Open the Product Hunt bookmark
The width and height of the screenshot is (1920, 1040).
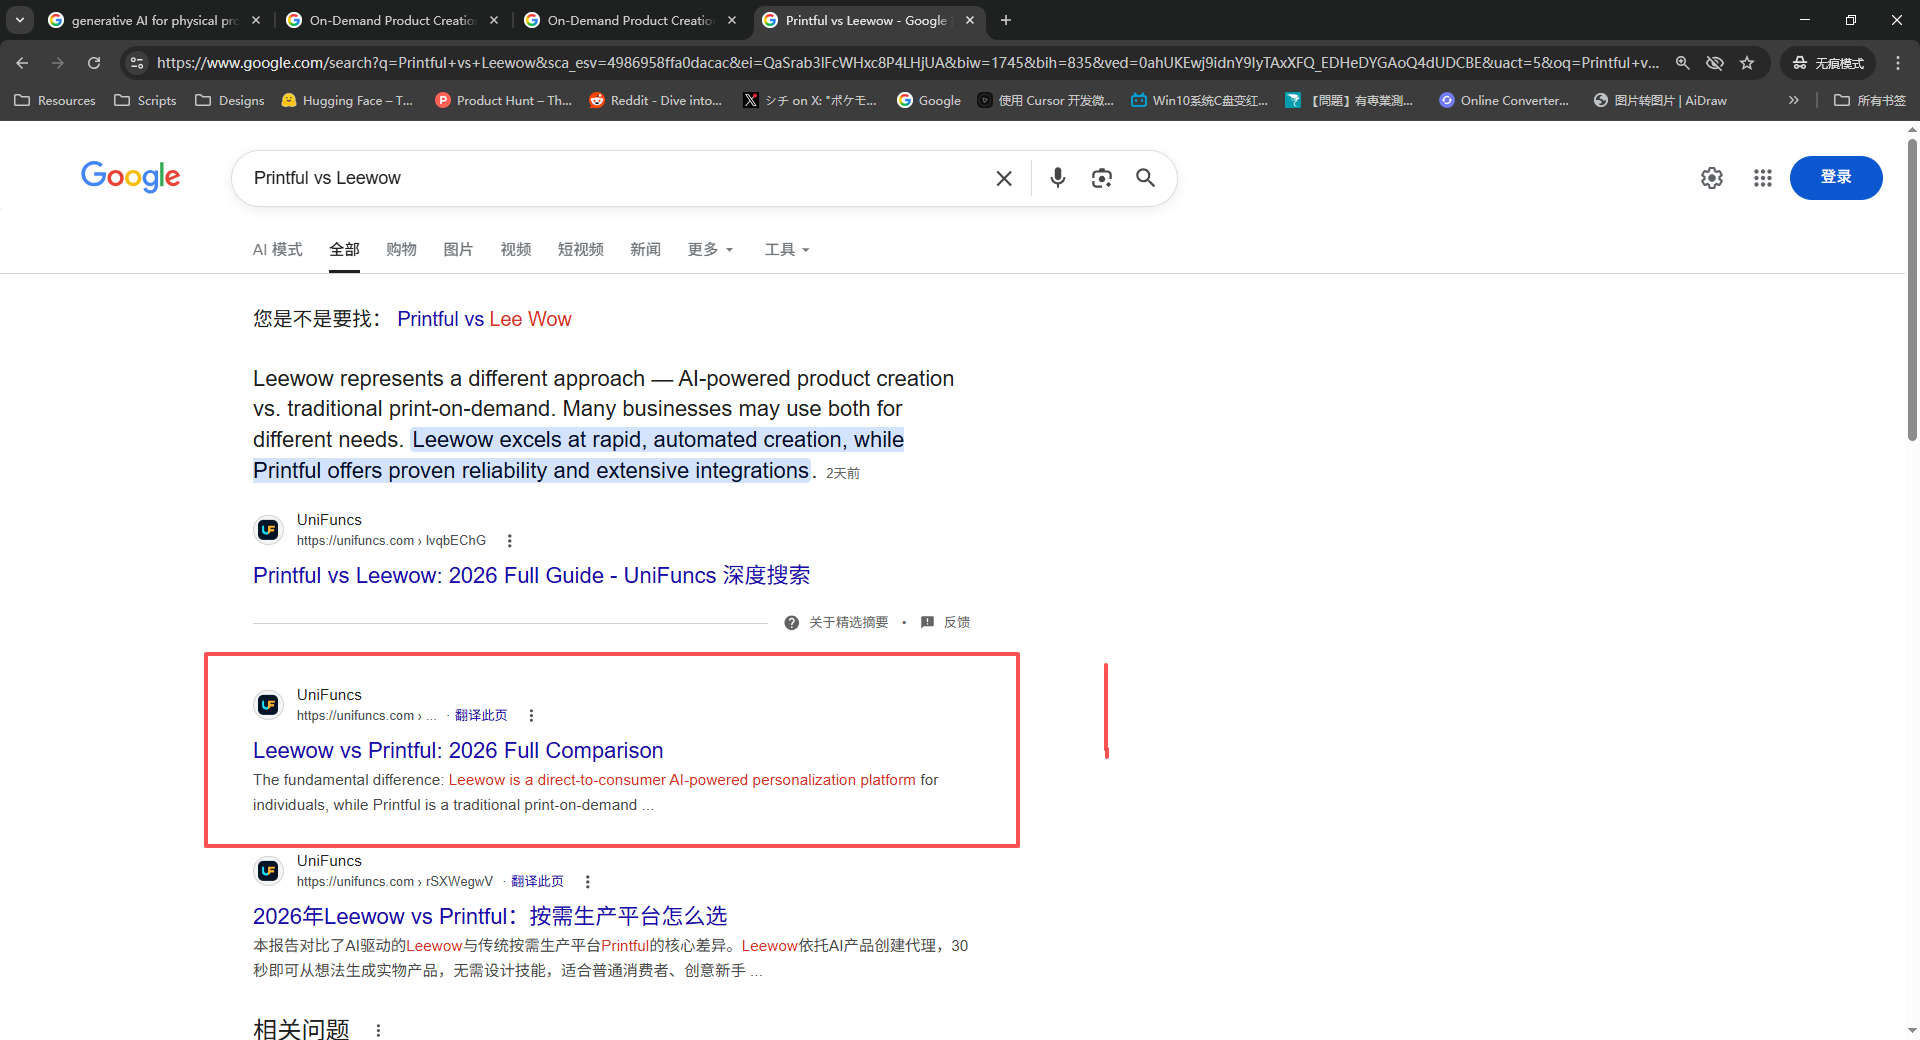coord(504,100)
